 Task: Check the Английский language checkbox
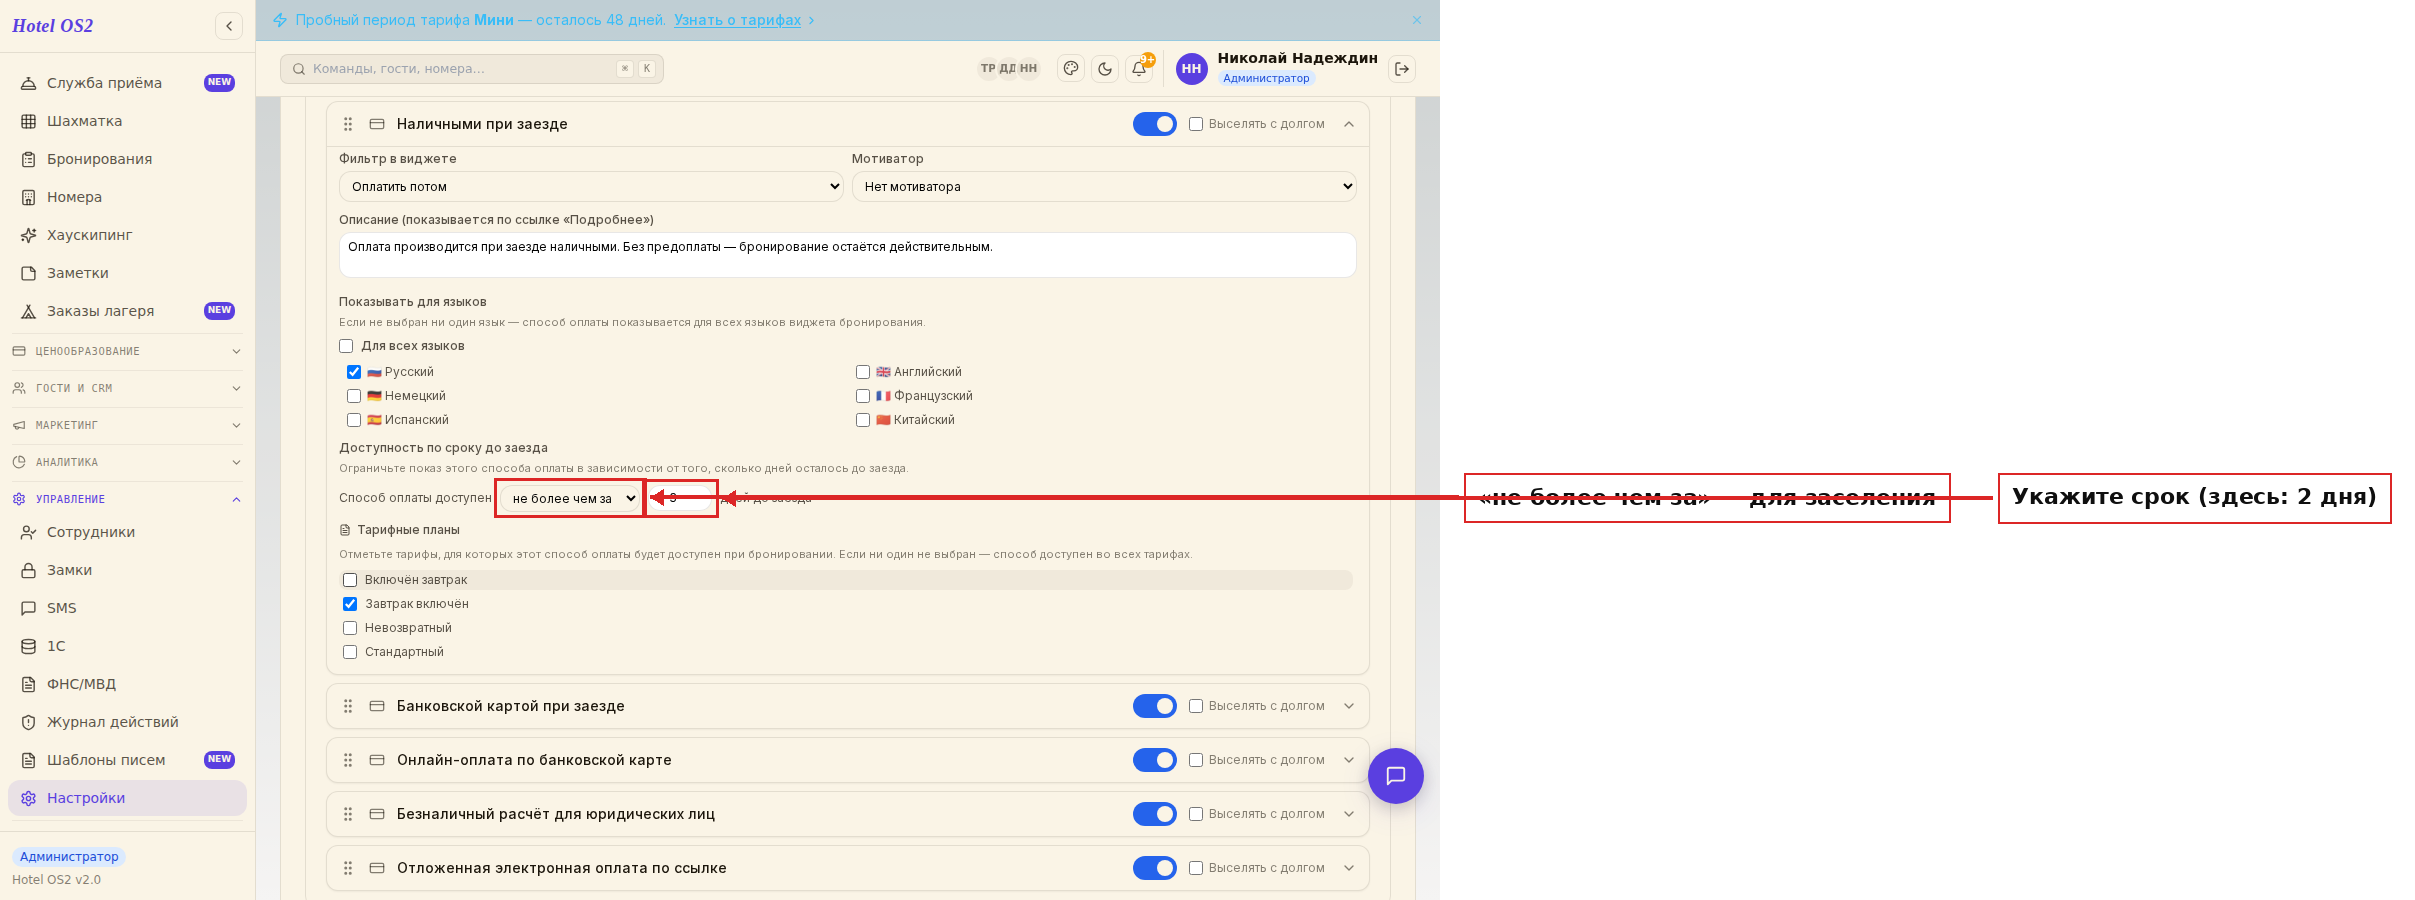[x=863, y=372]
